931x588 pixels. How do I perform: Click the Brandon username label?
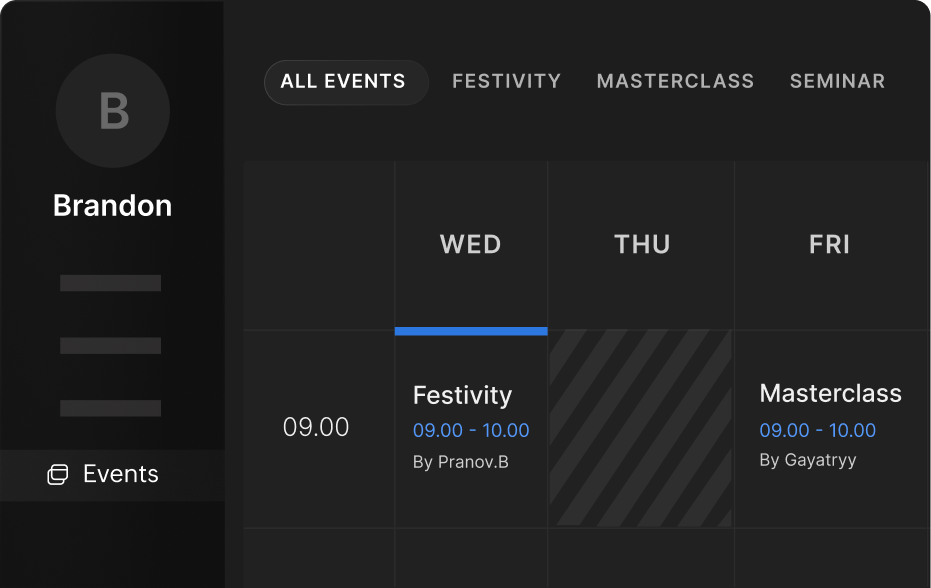[112, 206]
